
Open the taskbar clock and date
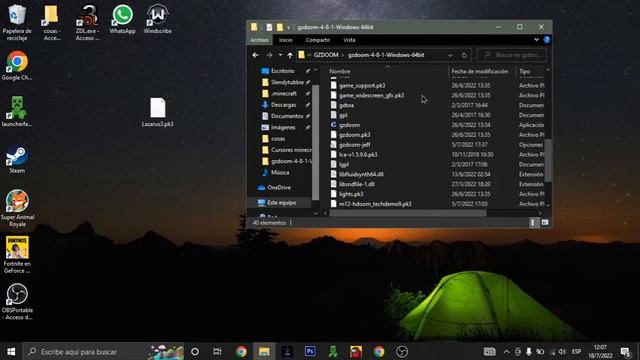click(600, 351)
